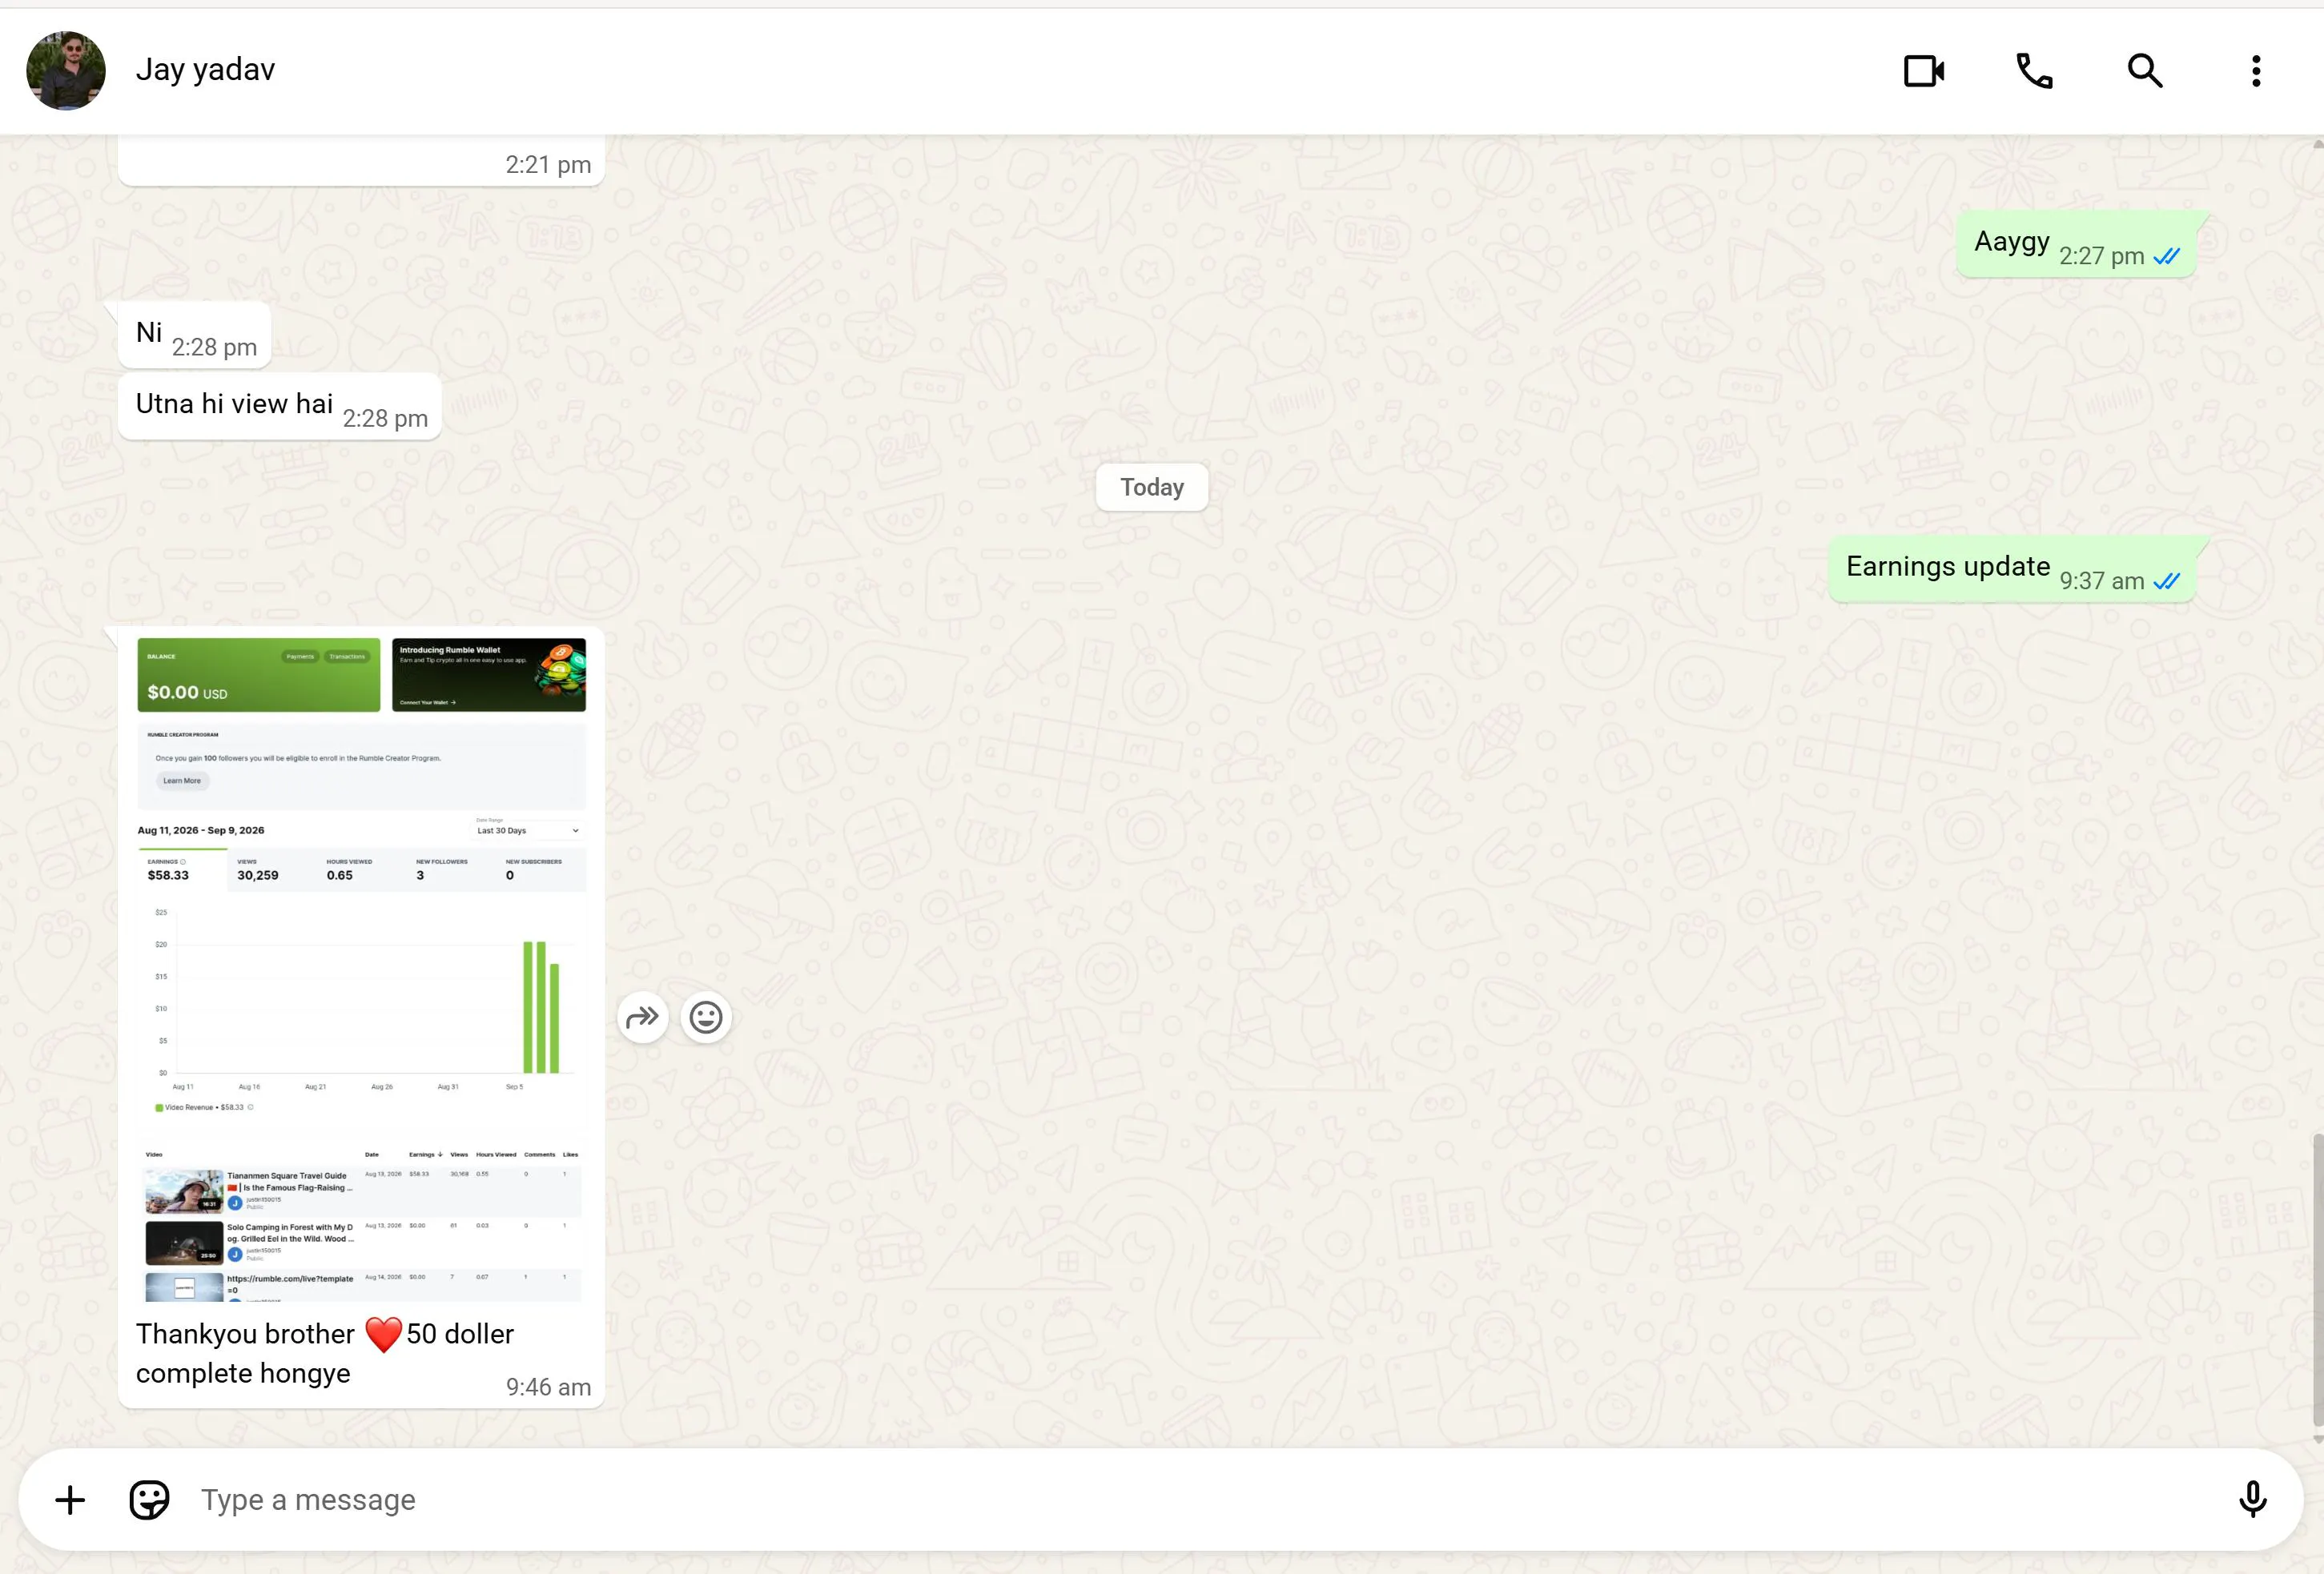Select the message reading Ni
Screen dimensions: 2324x1574
(x=195, y=334)
